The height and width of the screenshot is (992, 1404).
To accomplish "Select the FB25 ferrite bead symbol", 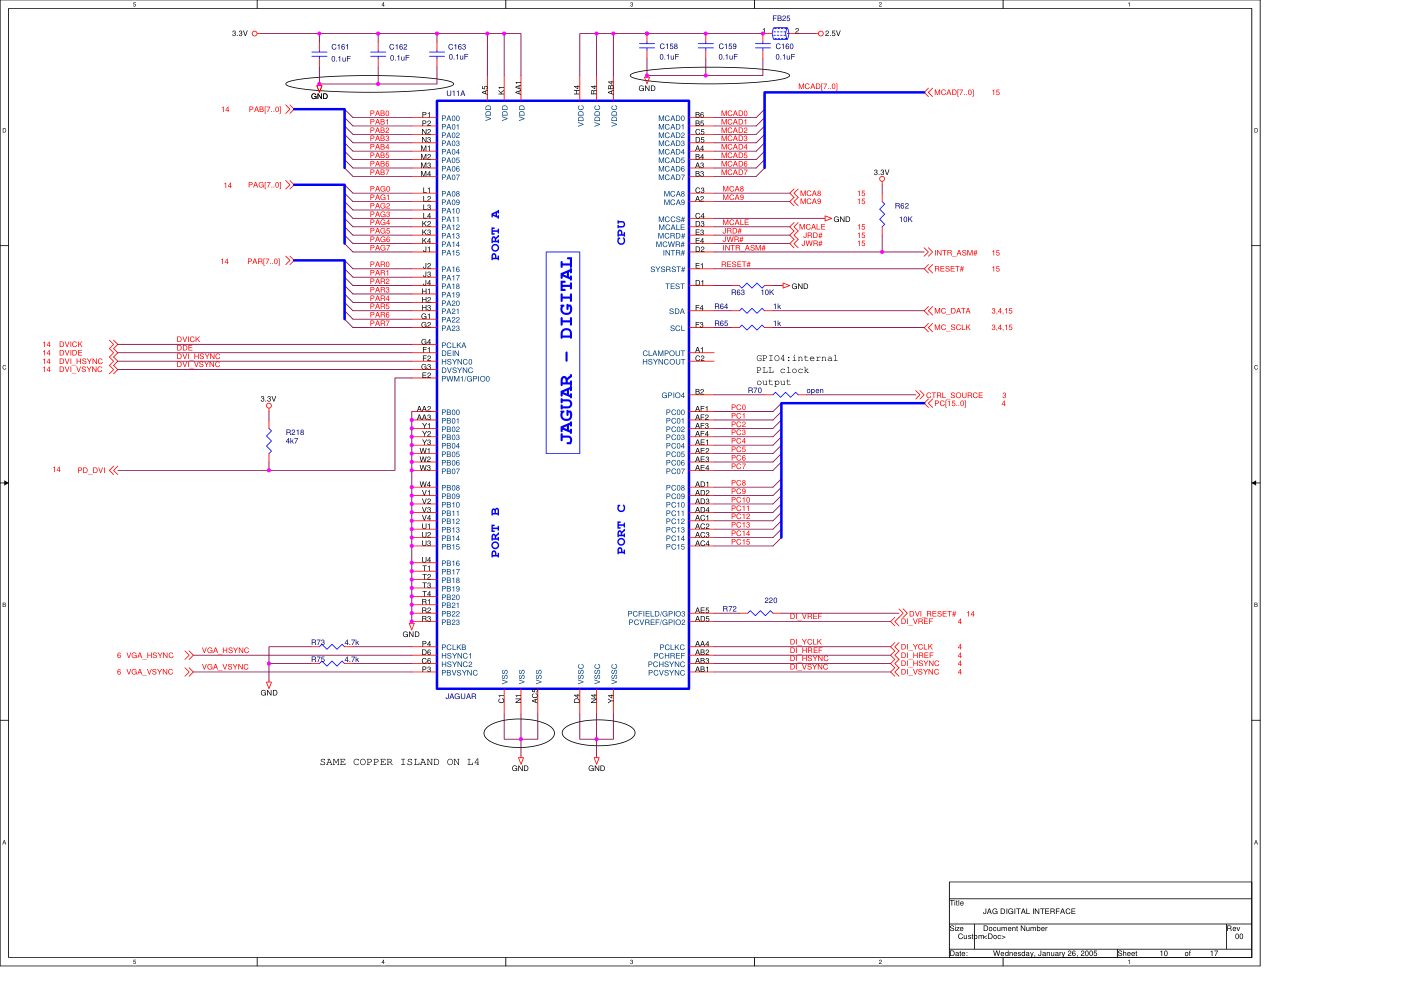I will (780, 33).
